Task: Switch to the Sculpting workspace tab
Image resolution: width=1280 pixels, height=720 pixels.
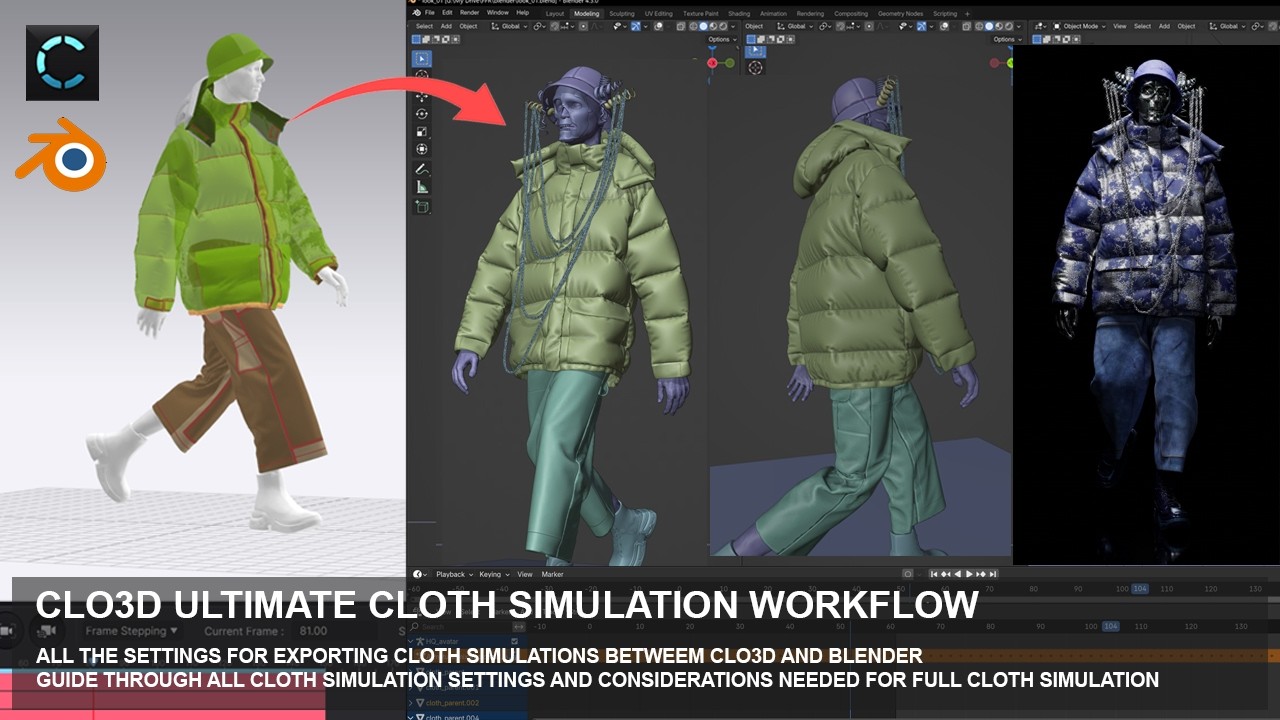Action: click(x=622, y=14)
